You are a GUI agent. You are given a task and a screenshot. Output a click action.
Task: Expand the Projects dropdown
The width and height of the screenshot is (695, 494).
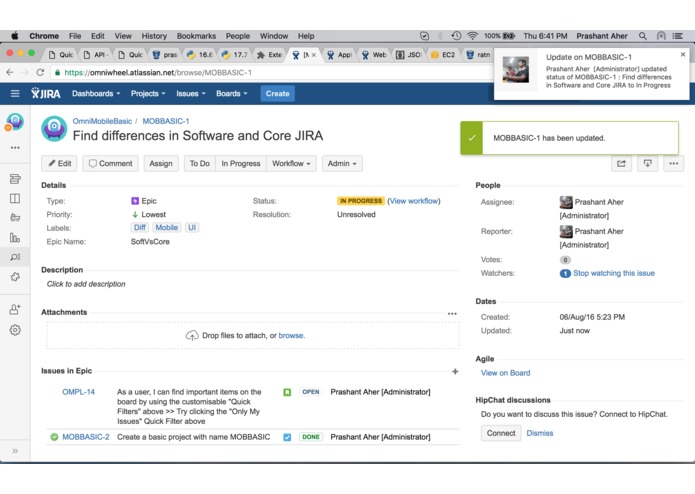pos(148,93)
